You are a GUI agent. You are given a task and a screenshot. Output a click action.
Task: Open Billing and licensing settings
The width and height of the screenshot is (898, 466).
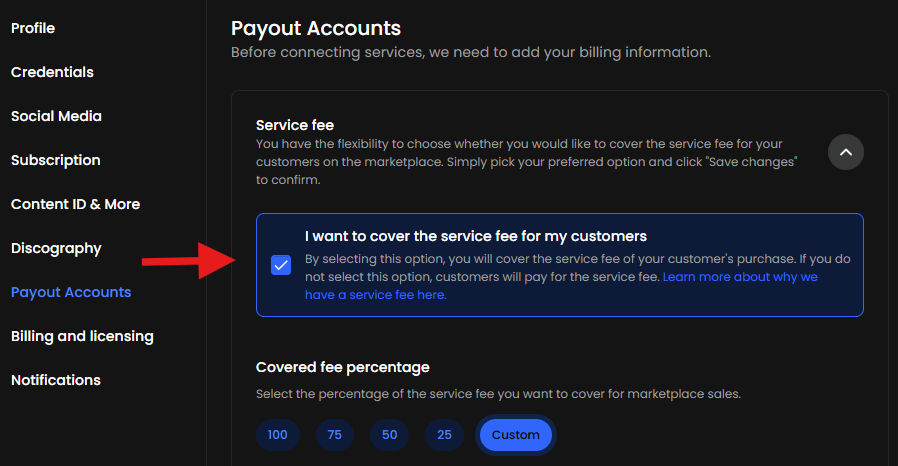pyautogui.click(x=82, y=336)
